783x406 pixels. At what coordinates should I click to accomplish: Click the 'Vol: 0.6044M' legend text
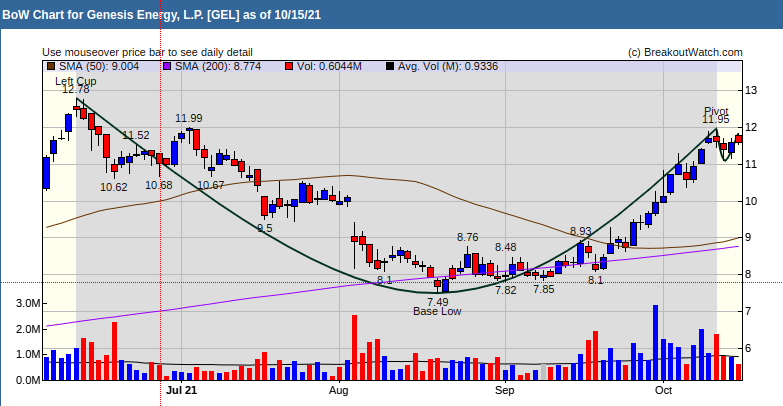[329, 66]
